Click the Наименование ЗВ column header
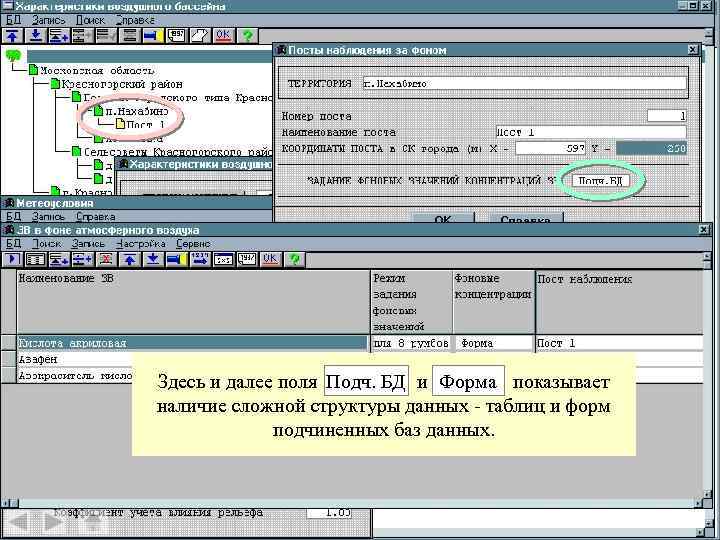The width and height of the screenshot is (720, 540). pos(193,302)
